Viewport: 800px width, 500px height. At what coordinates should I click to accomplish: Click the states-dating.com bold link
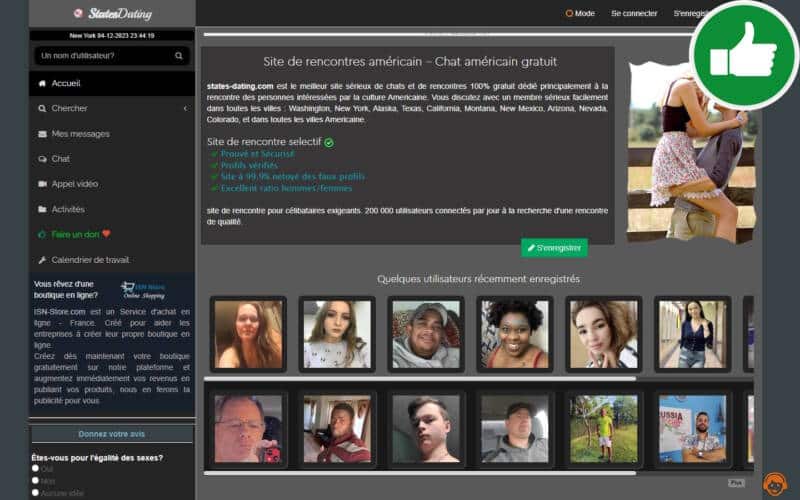pos(240,86)
